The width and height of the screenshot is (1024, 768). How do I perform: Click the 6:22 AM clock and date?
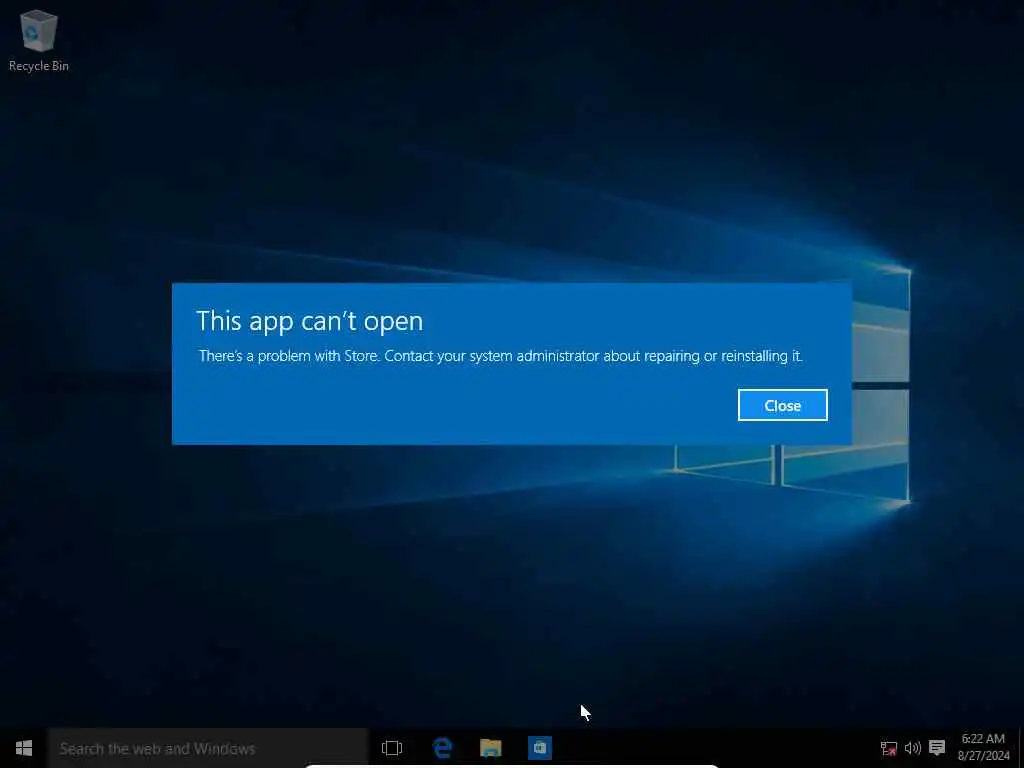984,747
